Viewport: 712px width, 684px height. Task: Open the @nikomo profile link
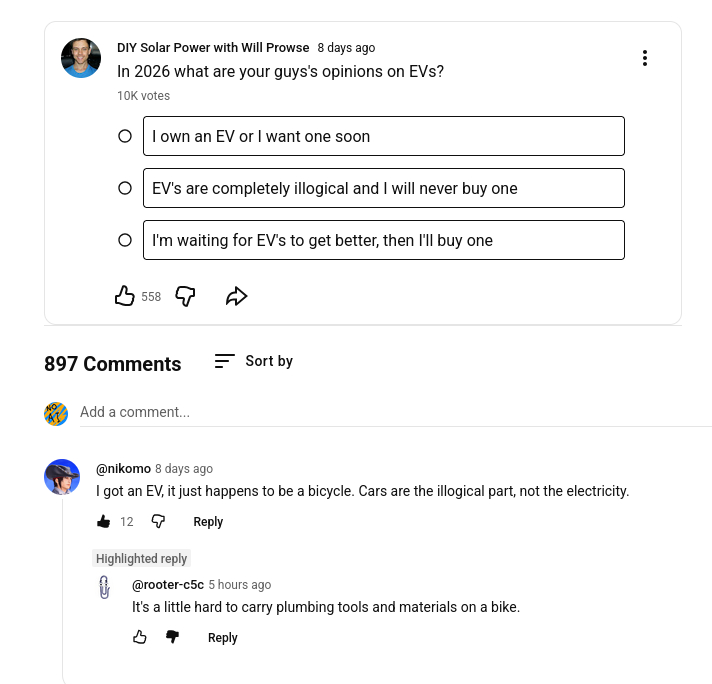(123, 469)
